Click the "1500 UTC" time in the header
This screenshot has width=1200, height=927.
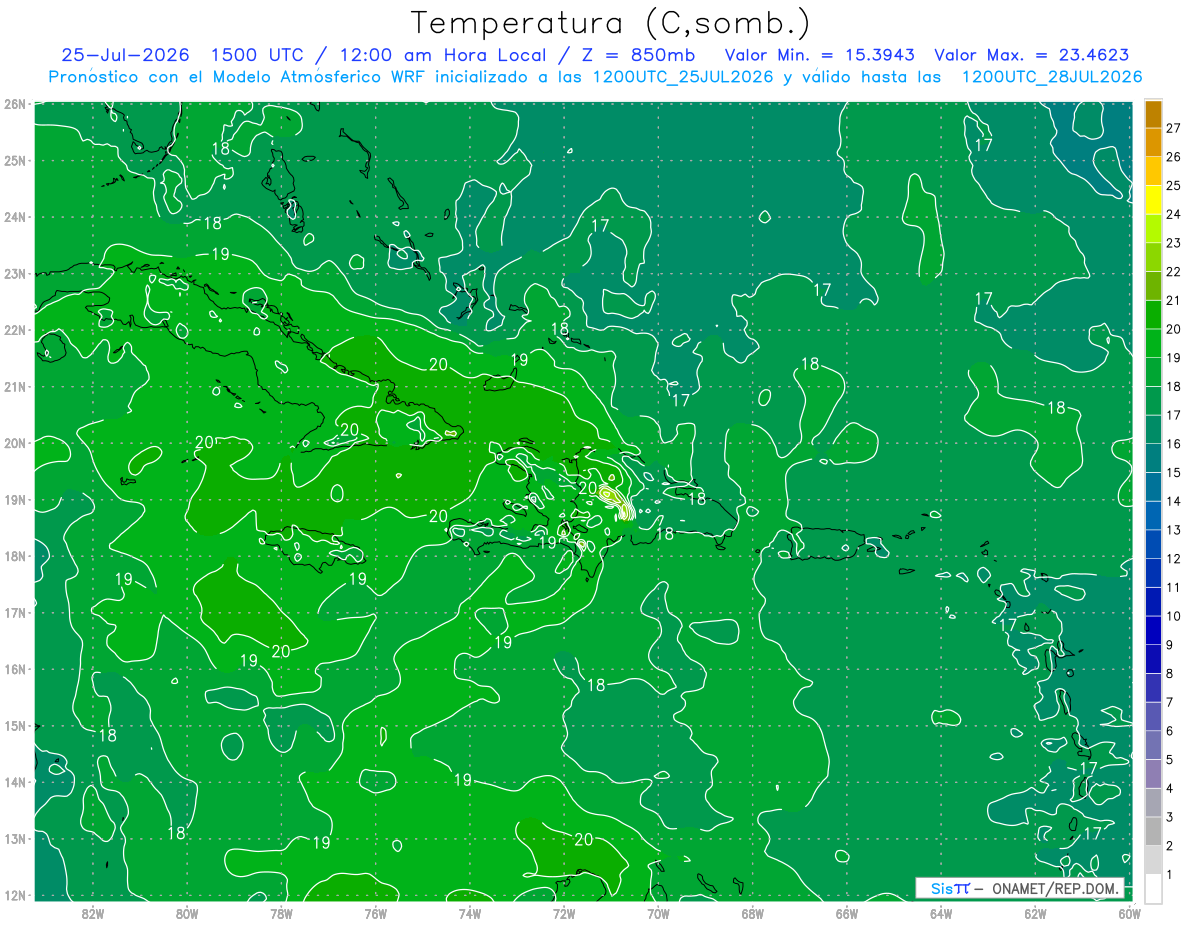(260, 55)
